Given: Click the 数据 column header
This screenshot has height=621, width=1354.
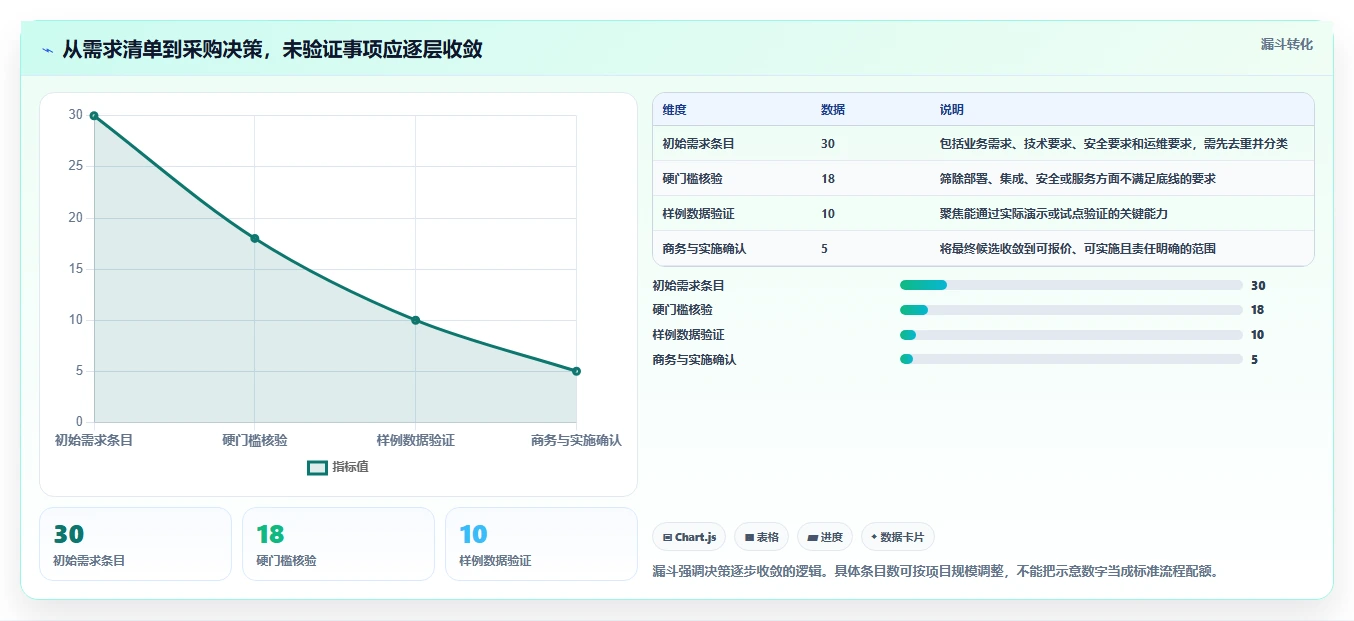Looking at the screenshot, I should (x=833, y=110).
